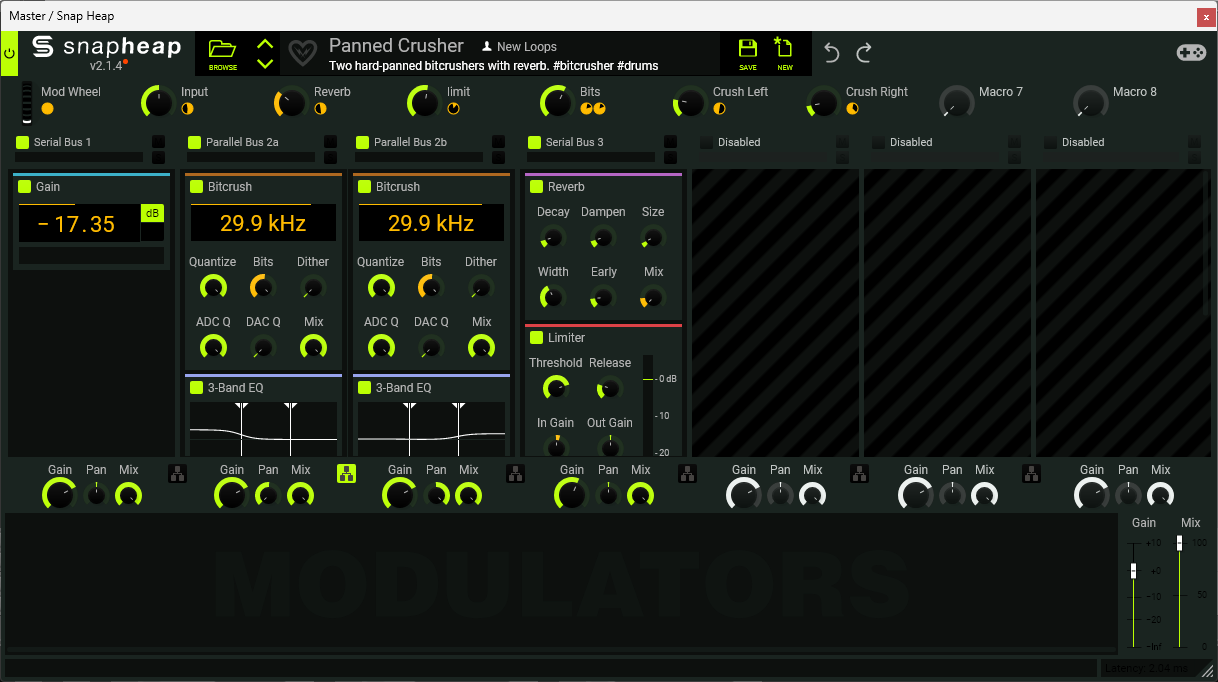
Task: Click the author name New Loops
Action: coord(527,46)
